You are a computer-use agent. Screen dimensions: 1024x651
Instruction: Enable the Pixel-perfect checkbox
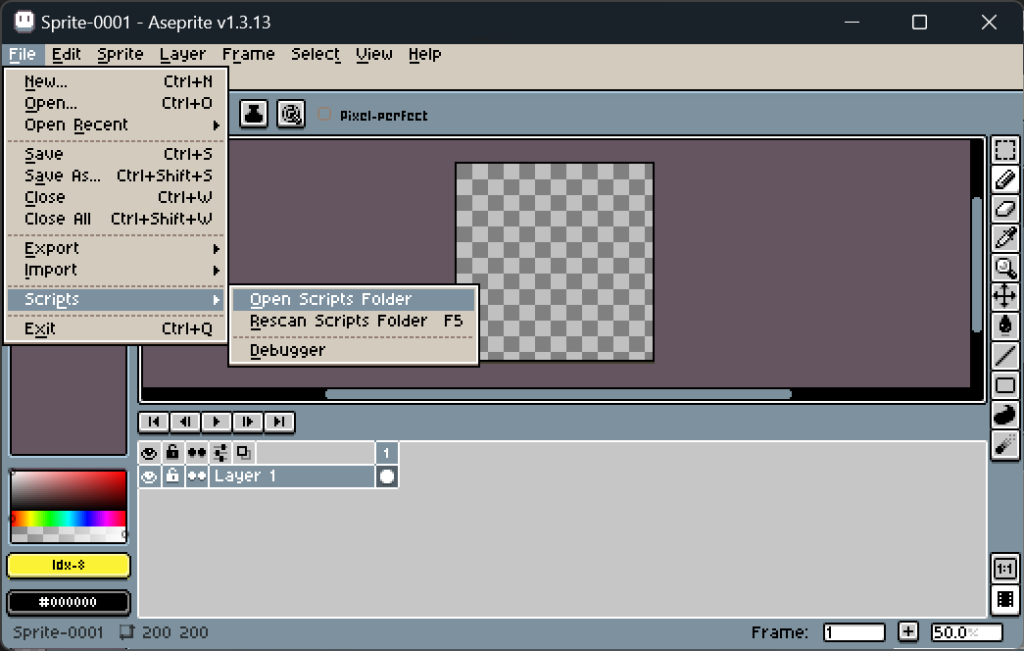coord(324,115)
